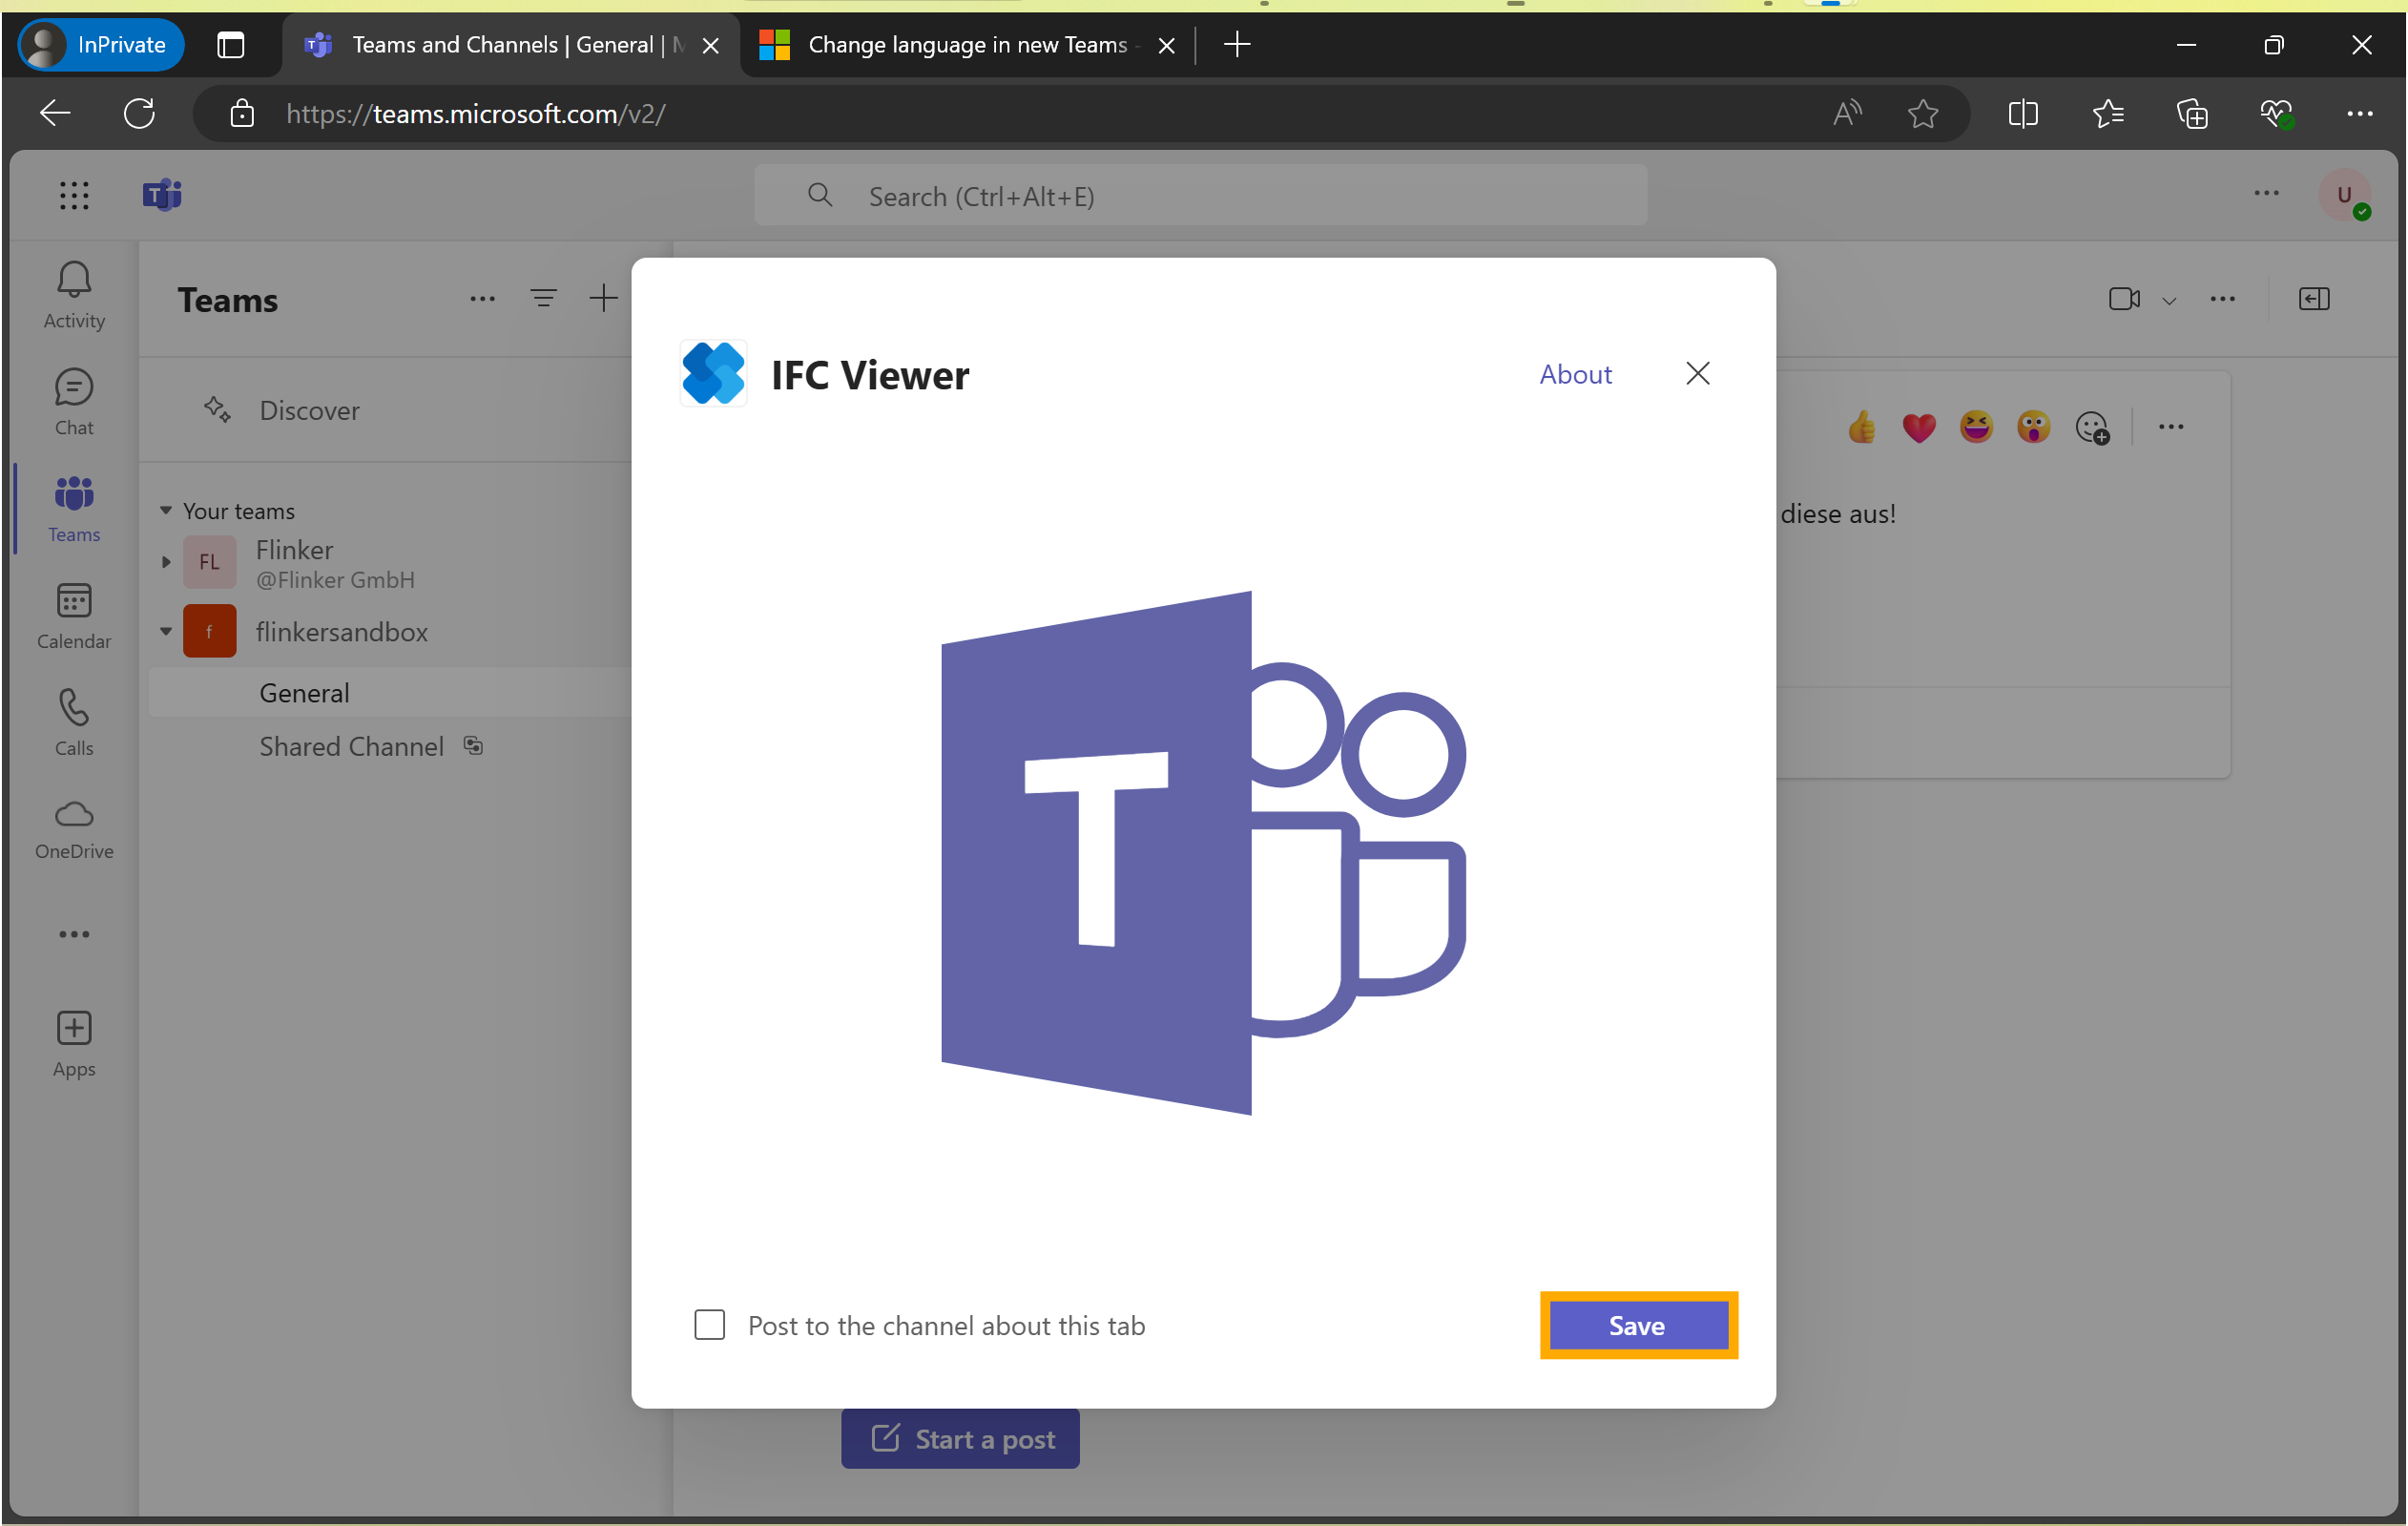Screen dimensions: 2408x1526
Task: Start a meeting with video camera icon
Action: click(2123, 299)
